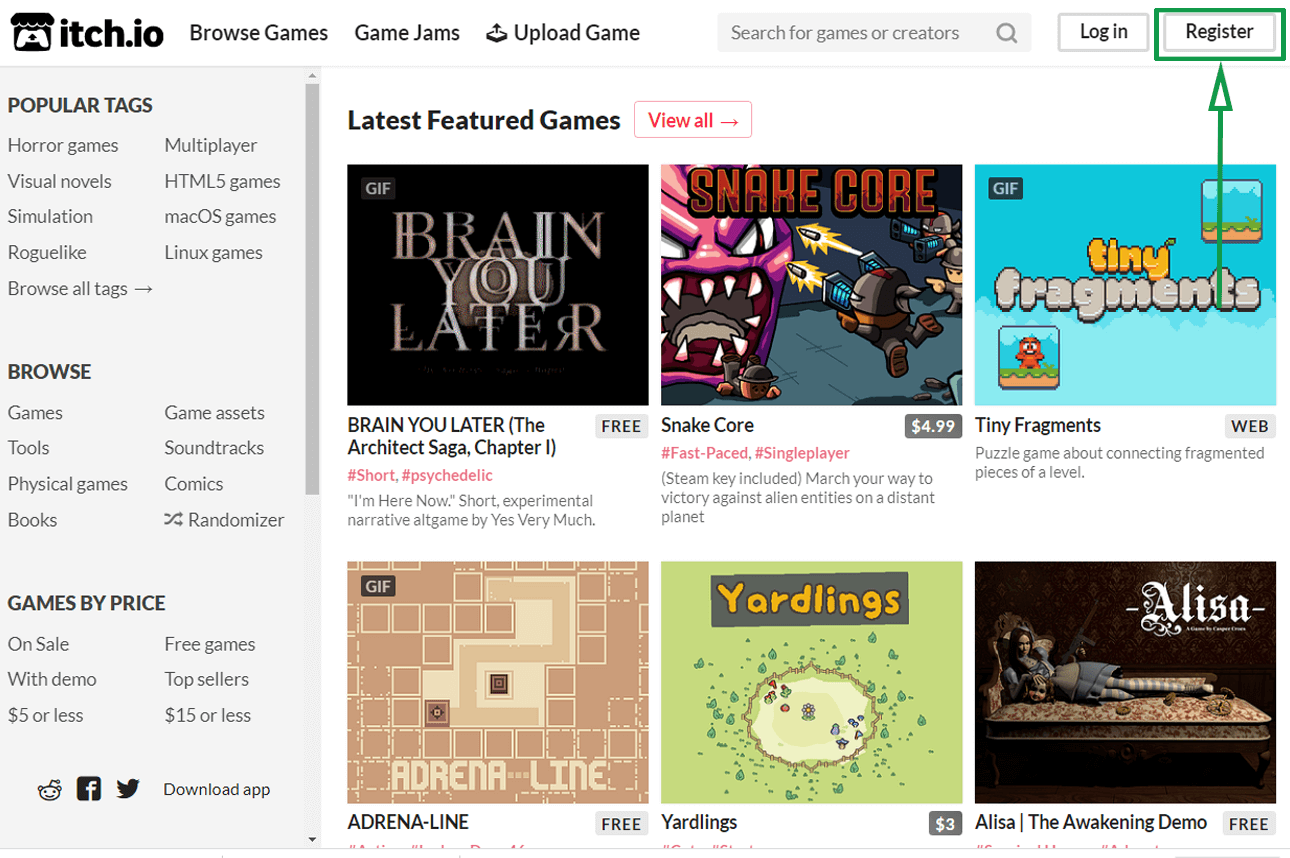Click the #psychedelic tag
This screenshot has width=1290, height=858.
click(447, 476)
